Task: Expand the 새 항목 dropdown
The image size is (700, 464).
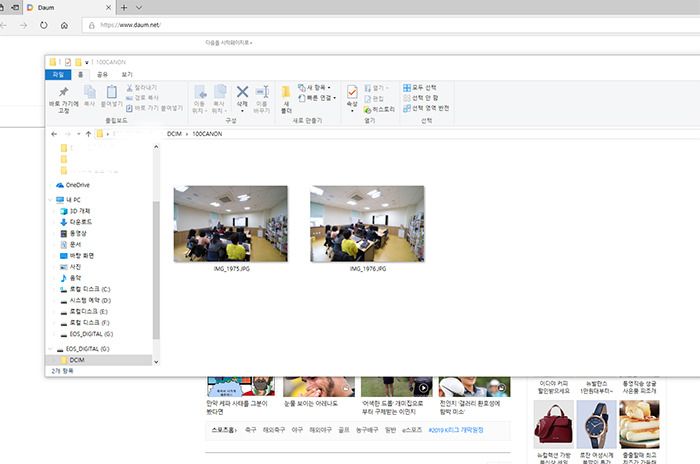Action: (314, 88)
